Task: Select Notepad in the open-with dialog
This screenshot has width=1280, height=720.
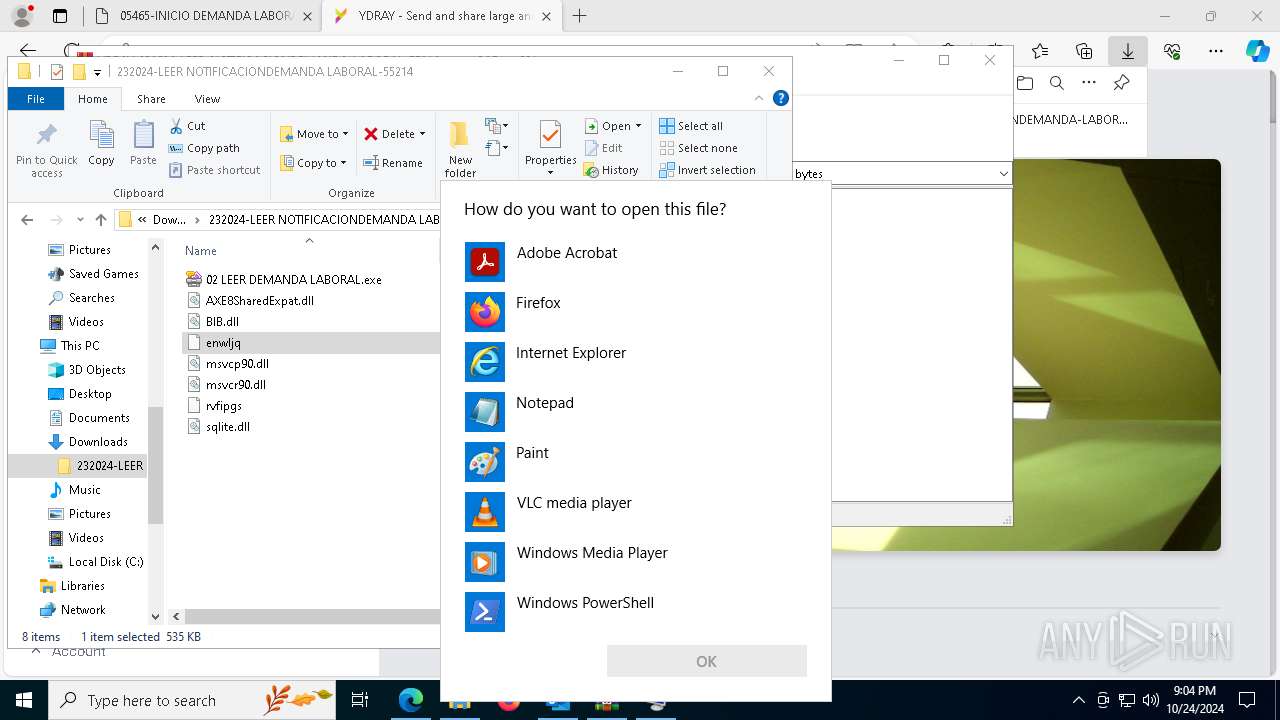Action: [636, 412]
